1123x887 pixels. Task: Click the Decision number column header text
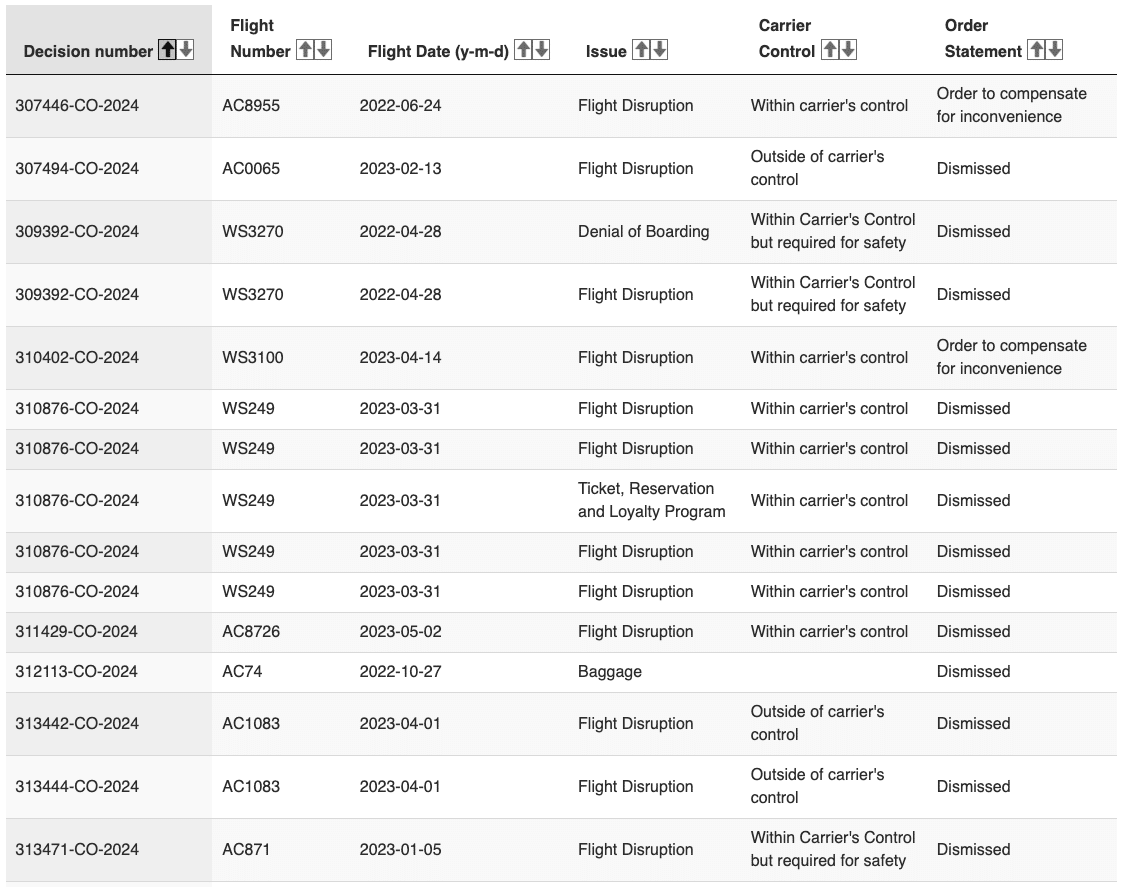click(88, 52)
